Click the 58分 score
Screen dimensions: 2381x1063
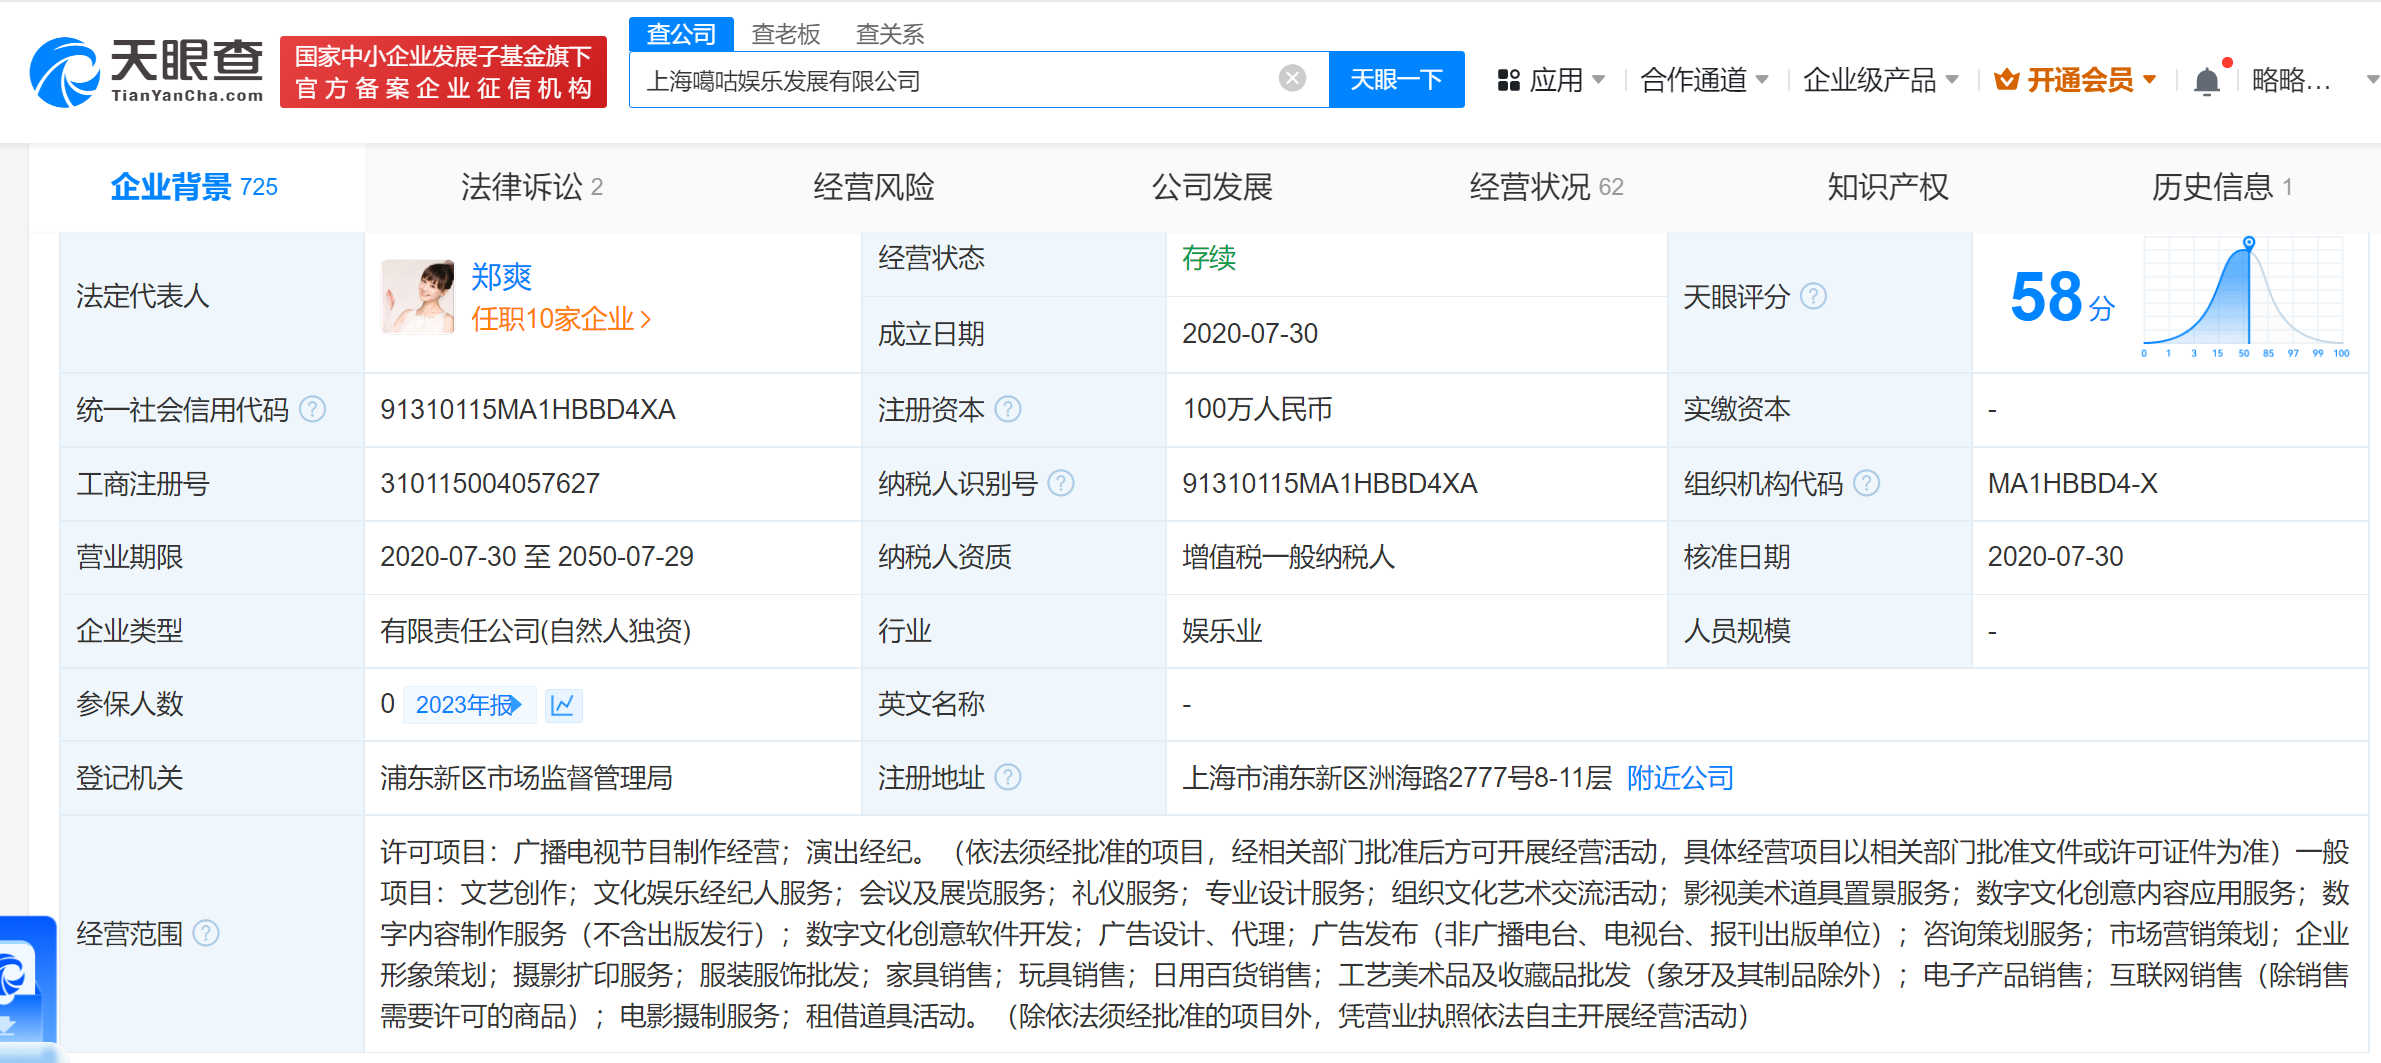click(2062, 298)
